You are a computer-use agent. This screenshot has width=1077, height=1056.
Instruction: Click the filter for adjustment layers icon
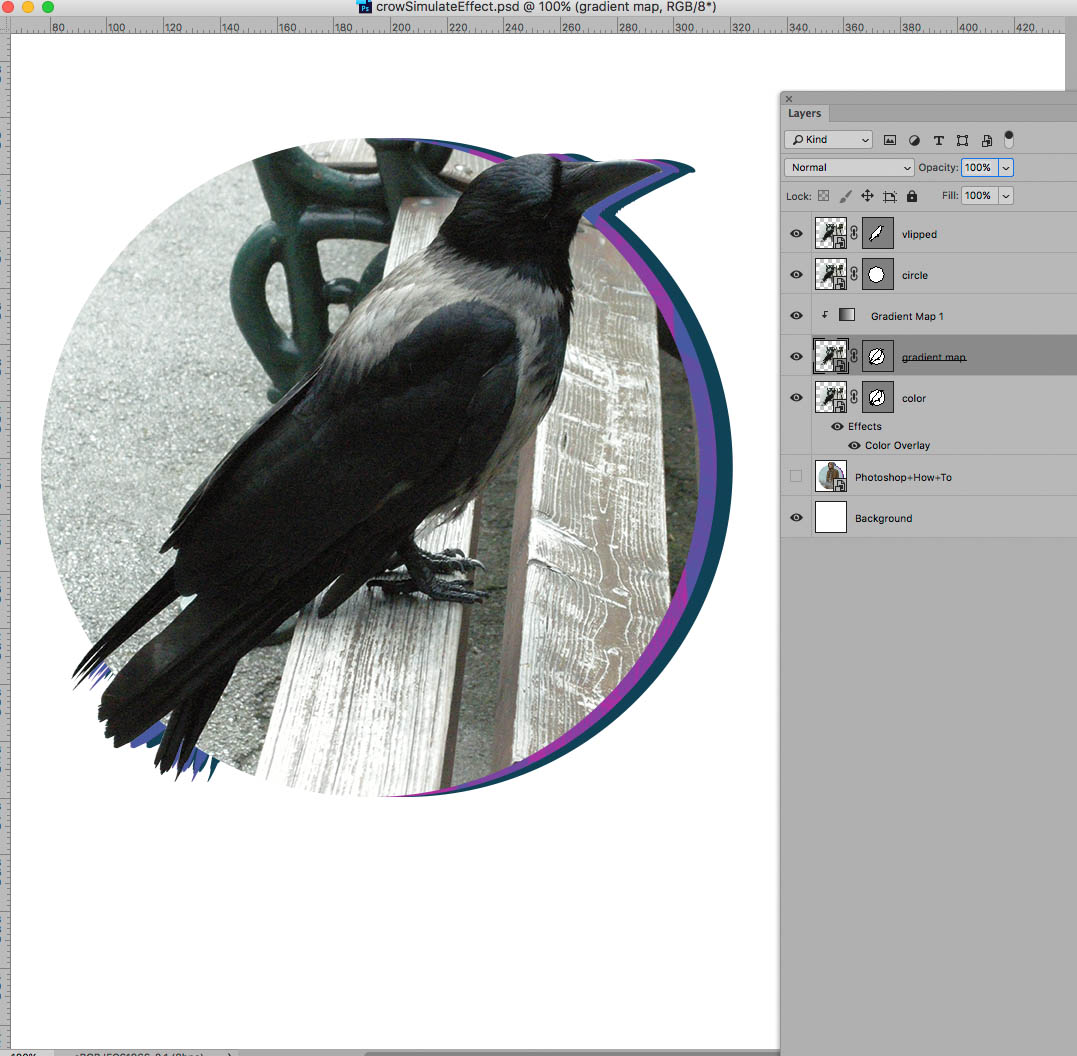914,140
